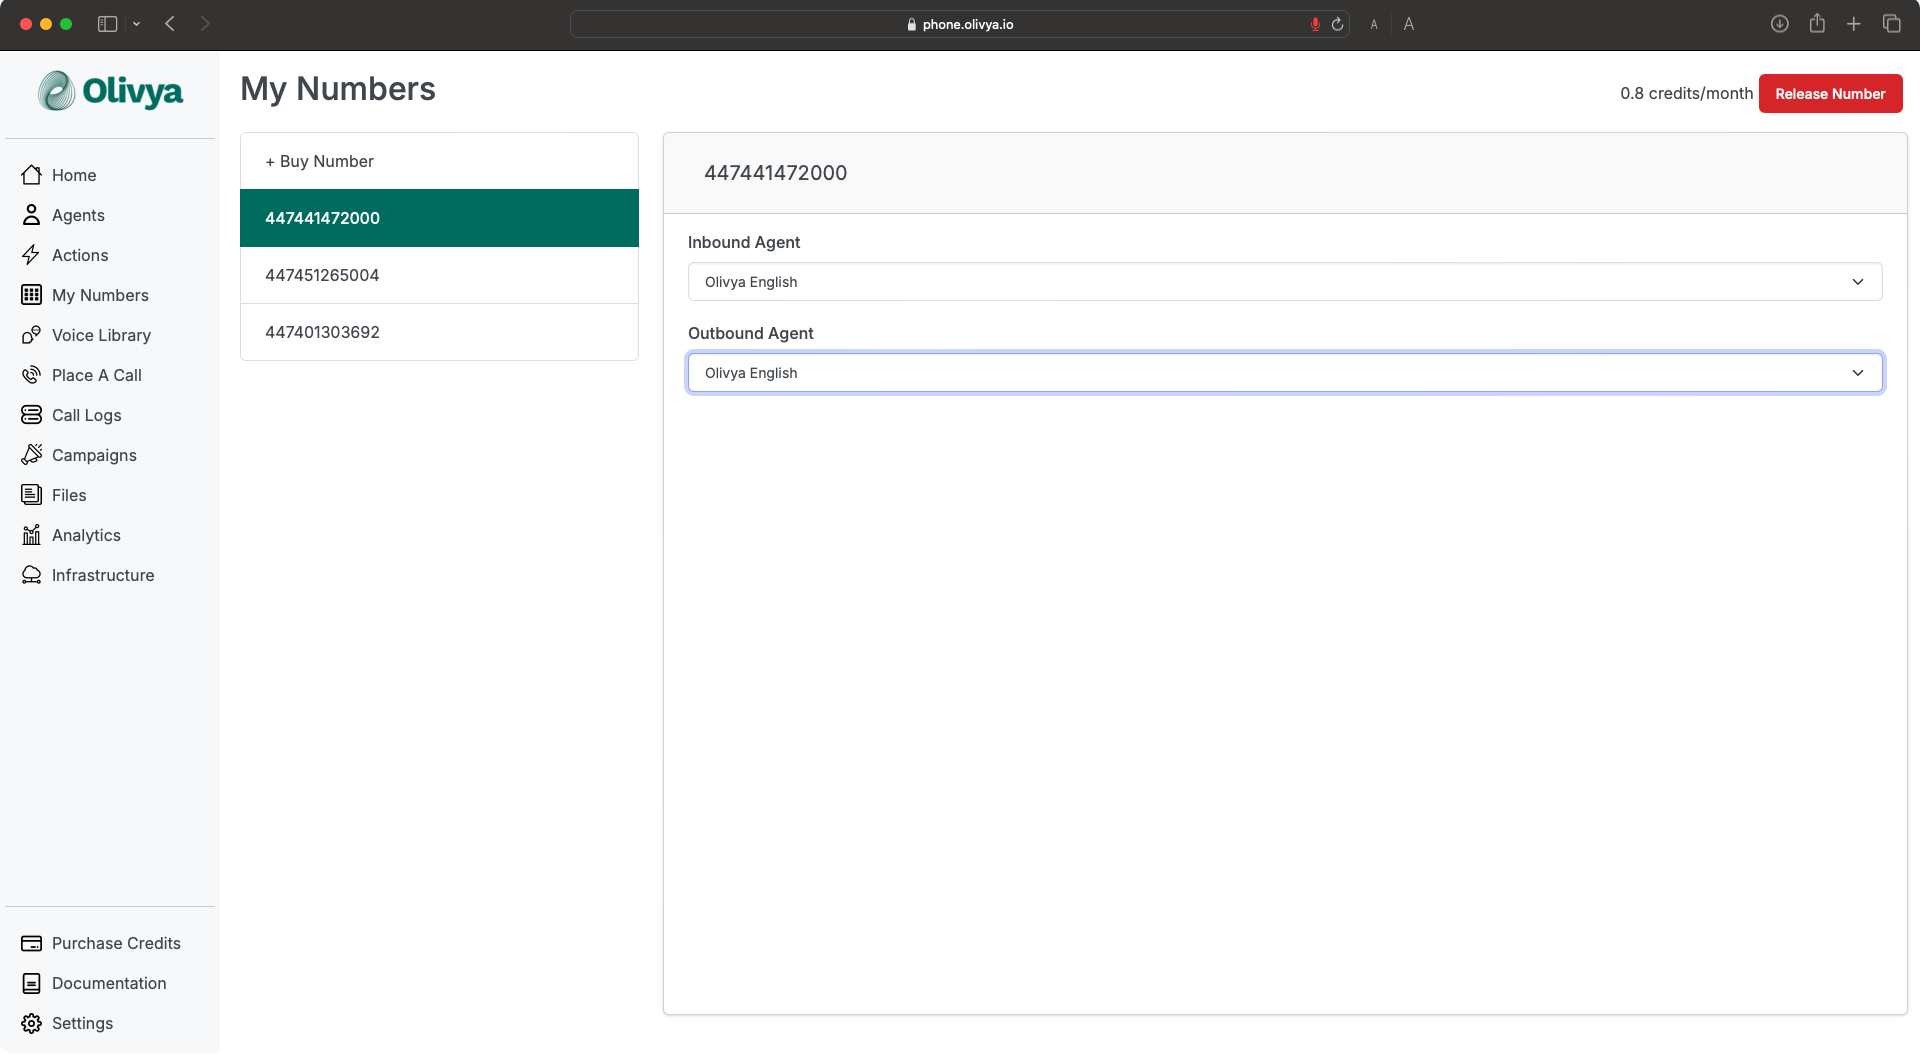Open Call Logs menu item

coord(86,415)
